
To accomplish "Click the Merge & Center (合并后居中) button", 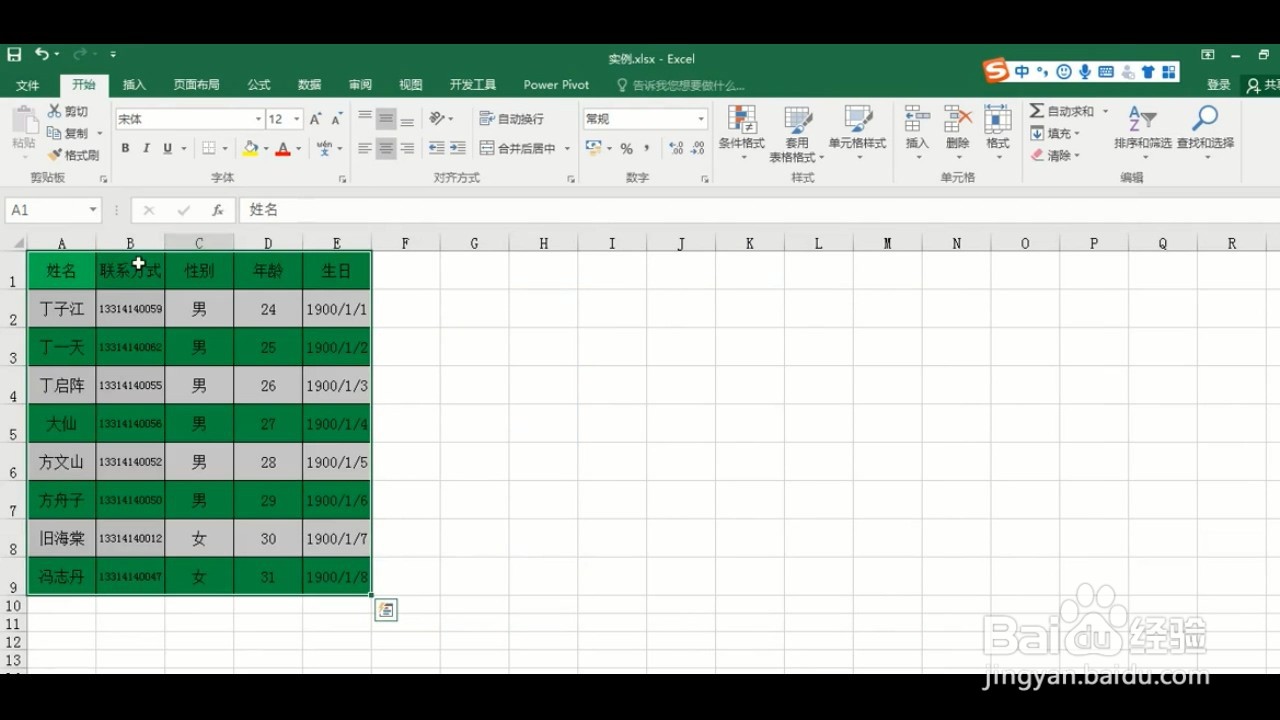I will point(517,148).
